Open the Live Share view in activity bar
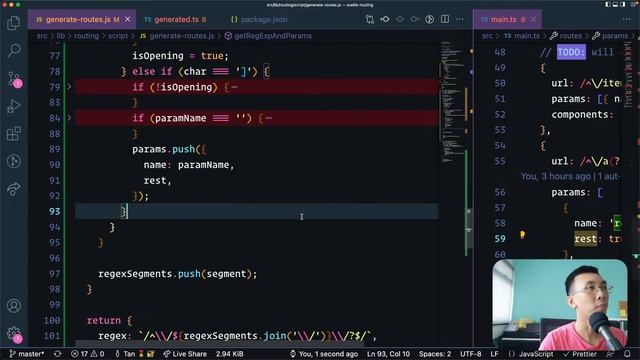Viewport: 640px width, 360px height. point(14,189)
